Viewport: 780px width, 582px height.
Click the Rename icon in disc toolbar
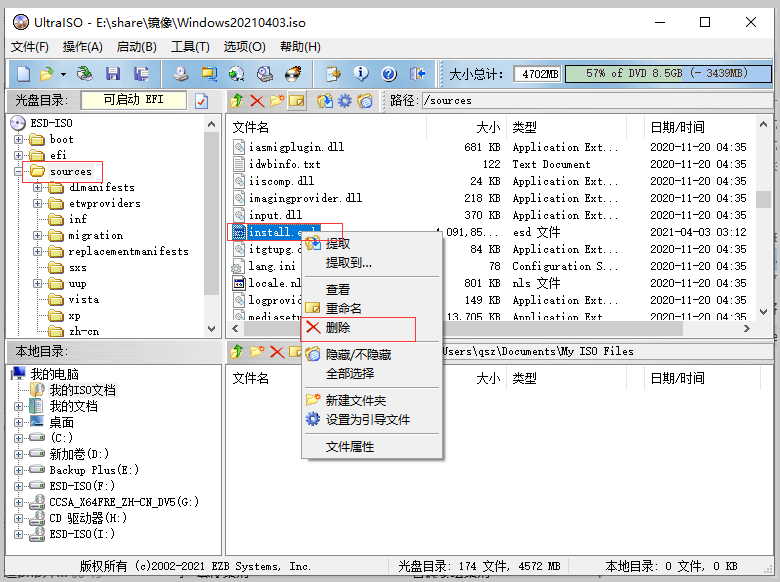tap(296, 101)
